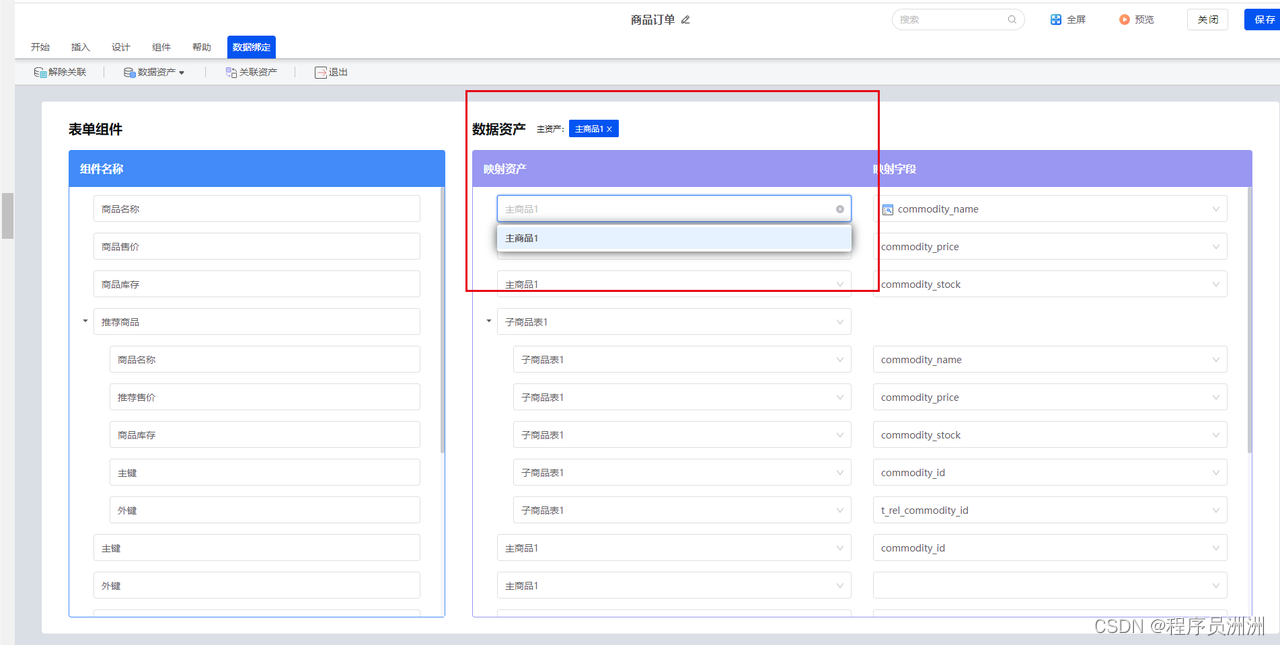The image size is (1280, 645).
Task: Click the 子商品表1 dropdown beside commodity_stock
Action: (682, 435)
